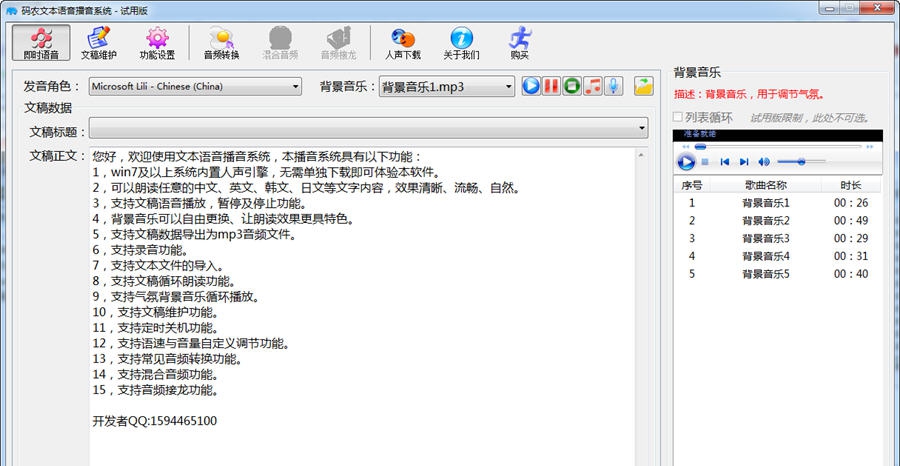Select 背景音乐5 in the song list
Image resolution: width=900 pixels, height=466 pixels.
tap(766, 274)
